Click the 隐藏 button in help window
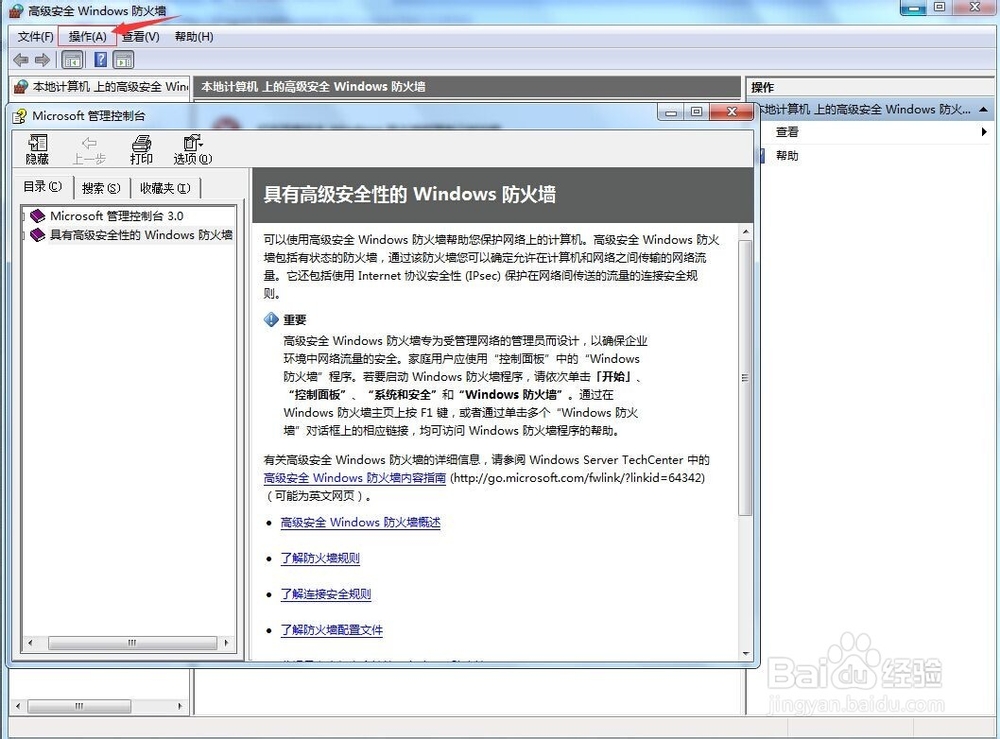The height and width of the screenshot is (739, 1000). (x=37, y=150)
